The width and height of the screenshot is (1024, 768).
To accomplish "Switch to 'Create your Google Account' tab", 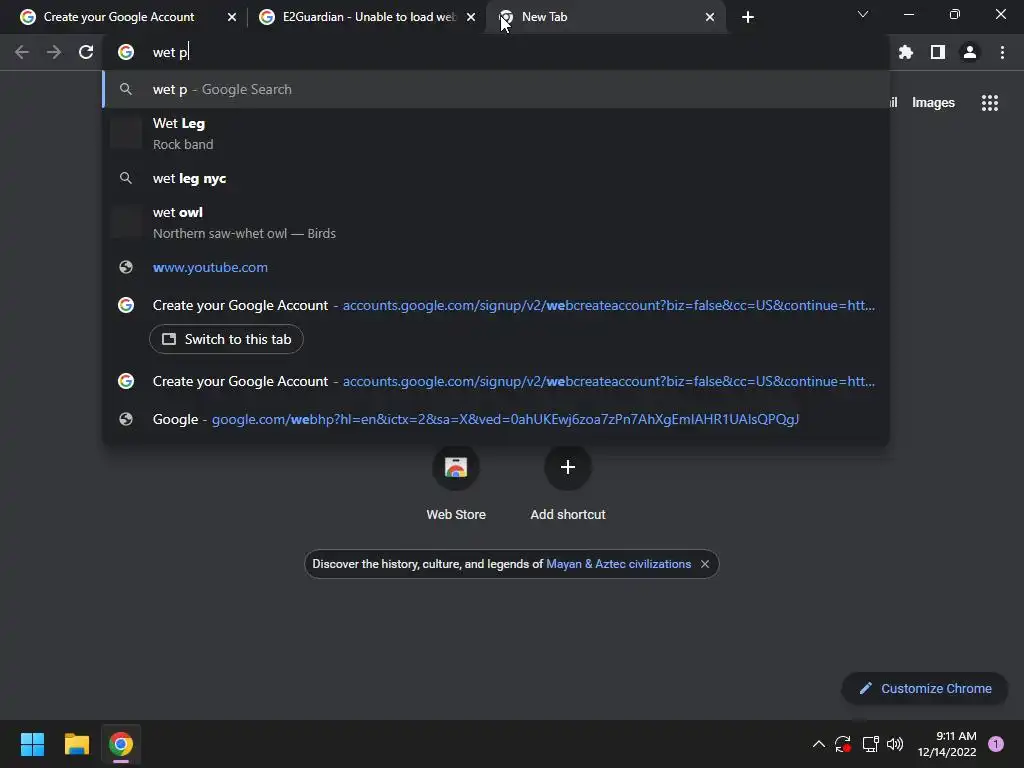I will point(119,17).
